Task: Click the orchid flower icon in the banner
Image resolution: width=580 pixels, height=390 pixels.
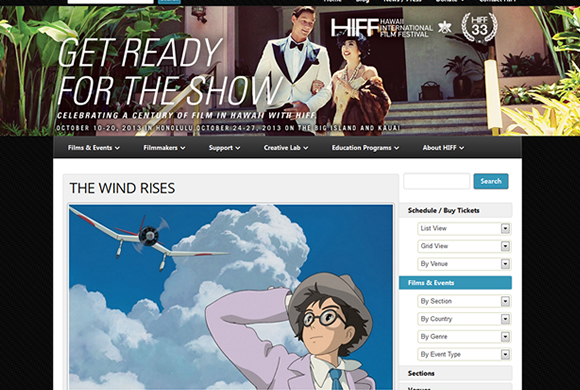Action: [x=445, y=27]
